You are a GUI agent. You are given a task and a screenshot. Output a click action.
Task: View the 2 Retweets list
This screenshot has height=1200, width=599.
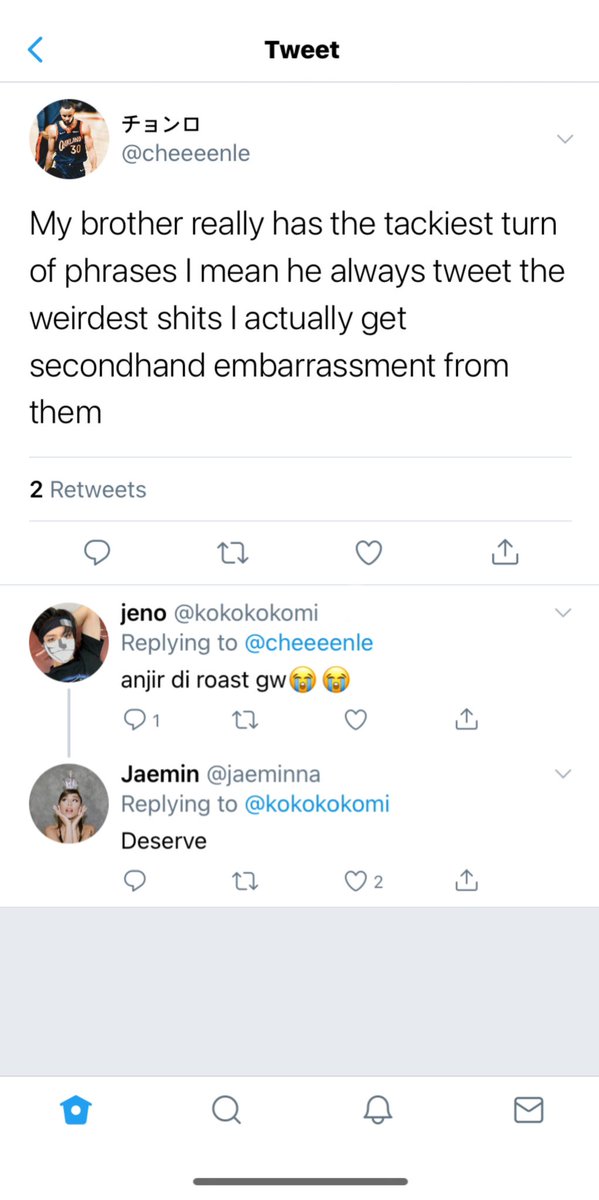88,489
